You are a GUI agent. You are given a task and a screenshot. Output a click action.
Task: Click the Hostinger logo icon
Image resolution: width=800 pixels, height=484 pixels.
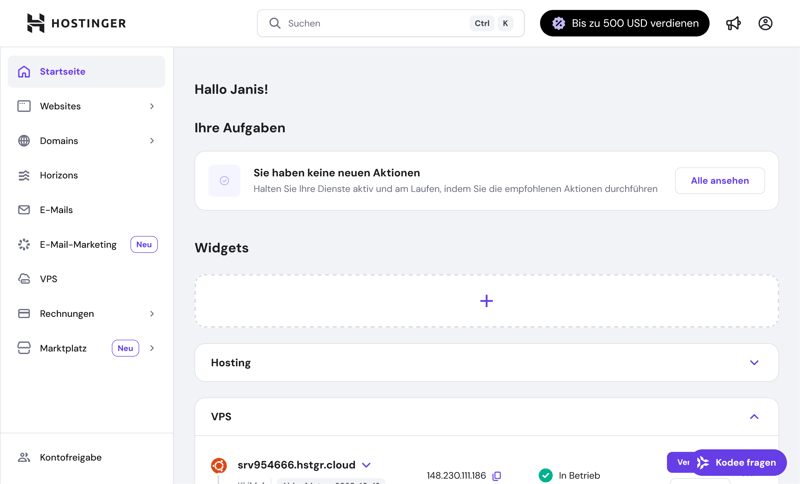(36, 23)
